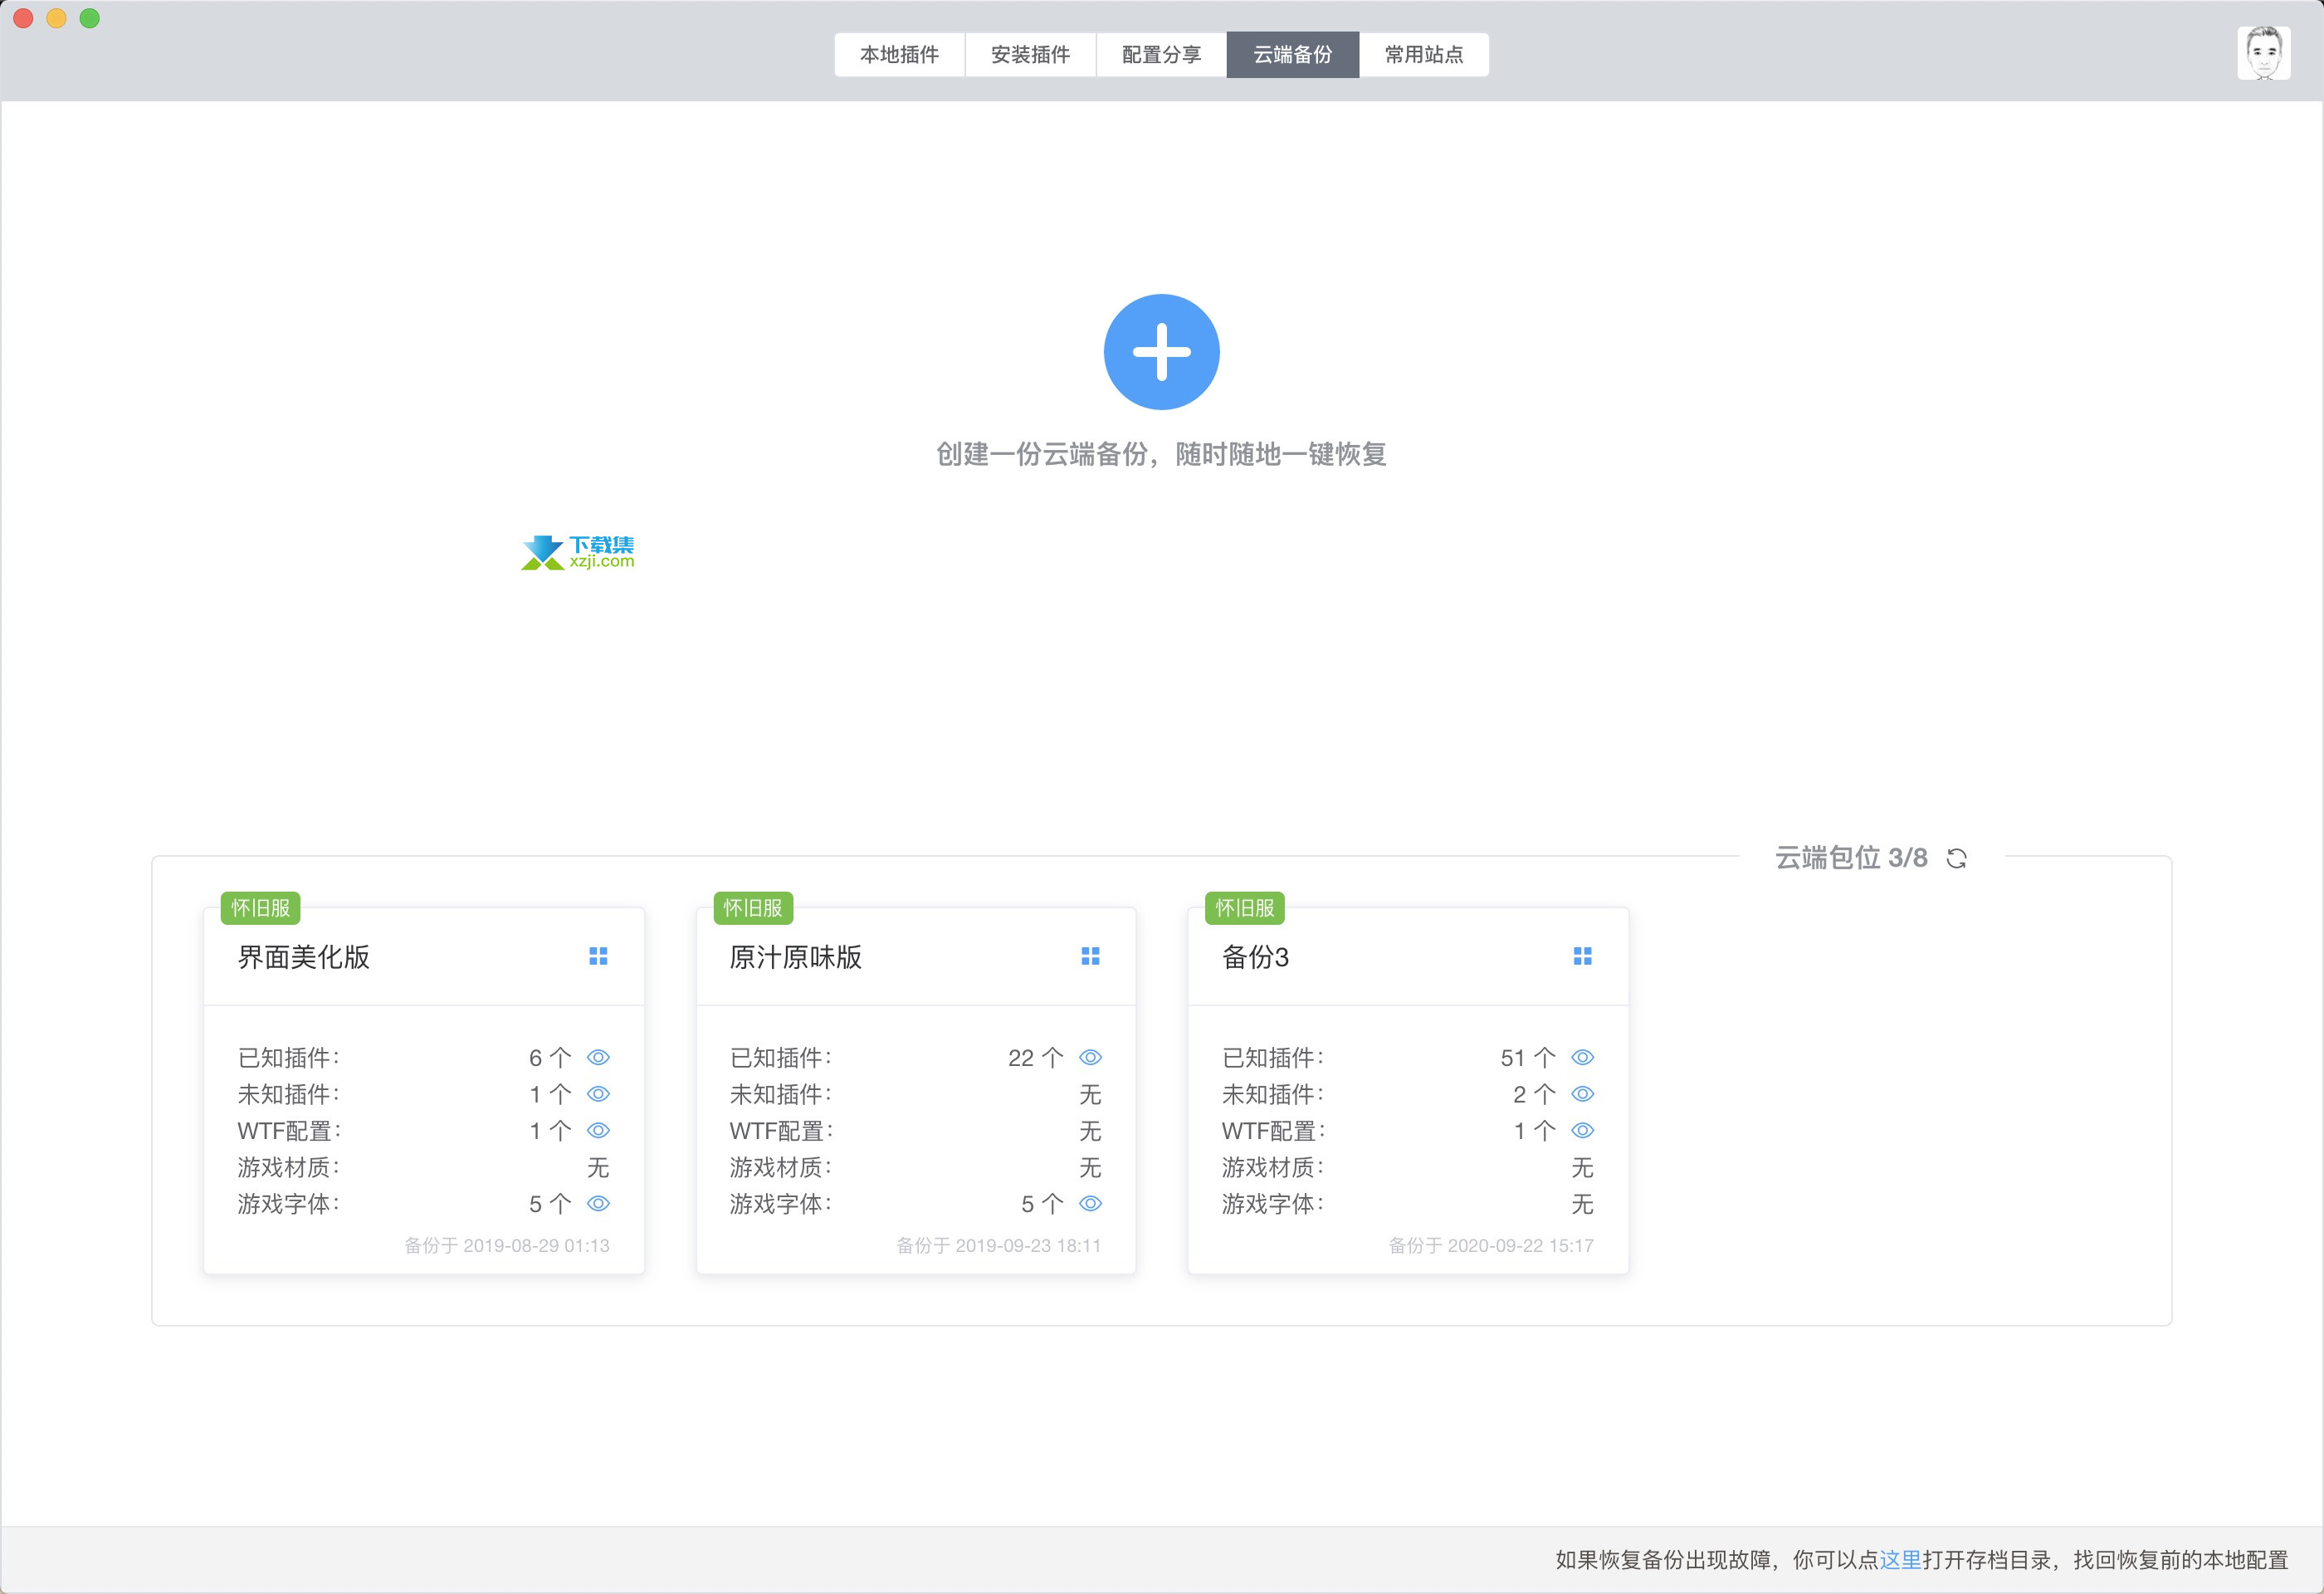Switch to the 常用站点 tab
2324x1594 pixels.
point(1423,54)
